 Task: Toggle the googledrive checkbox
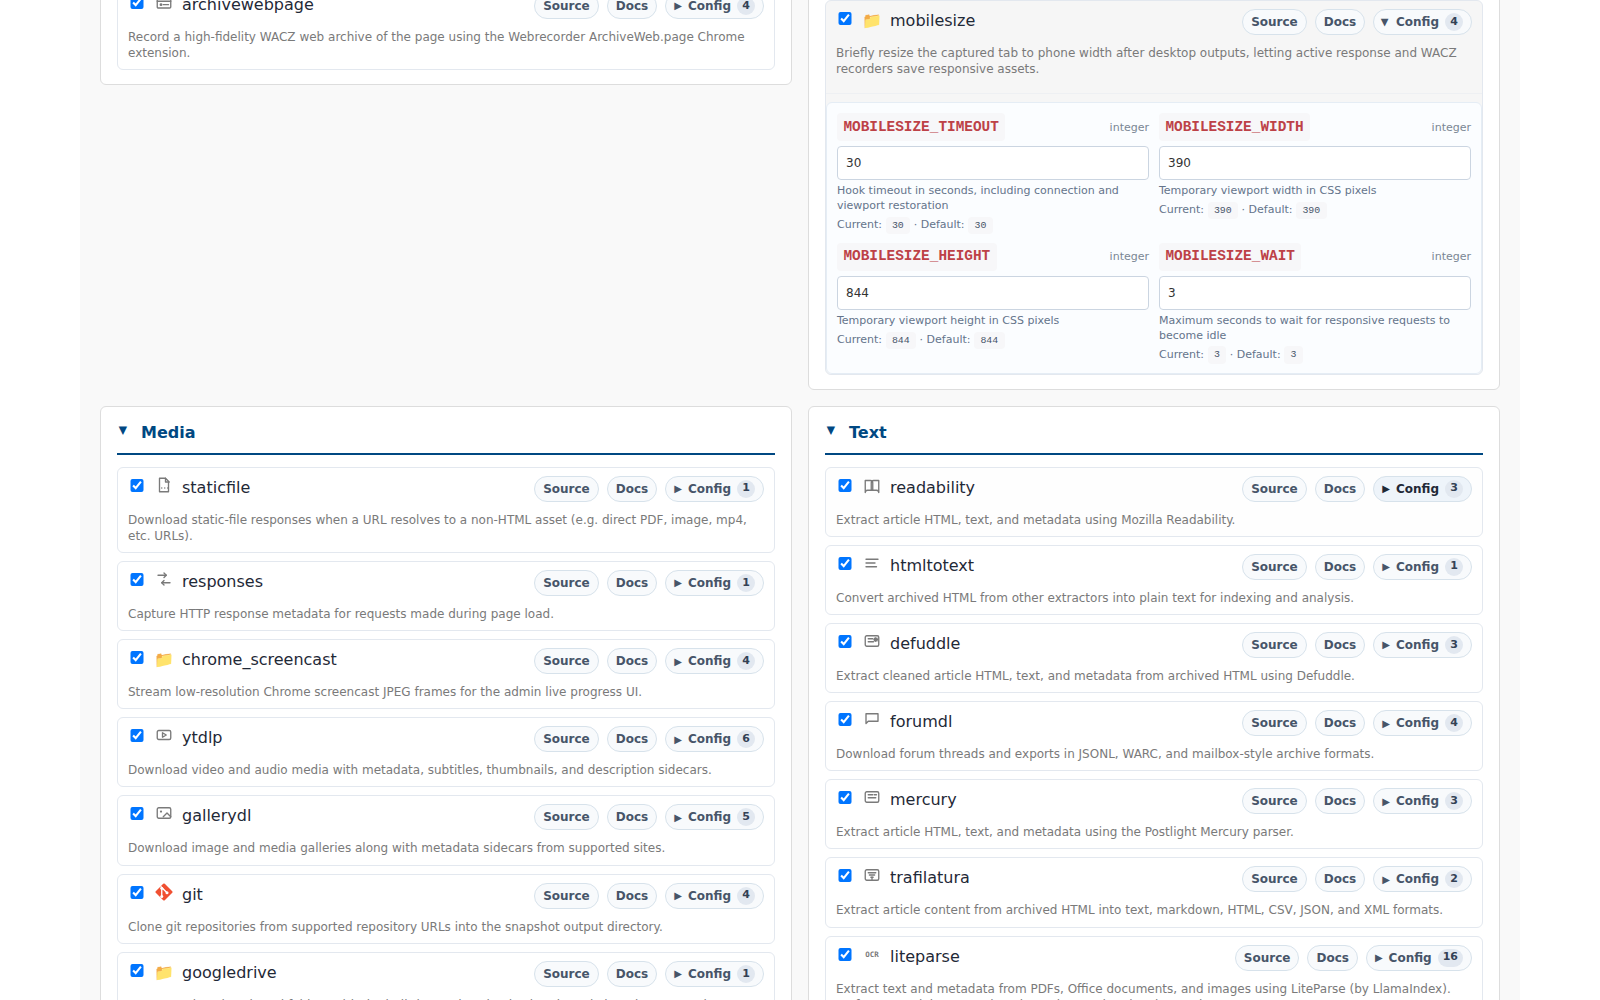point(137,971)
